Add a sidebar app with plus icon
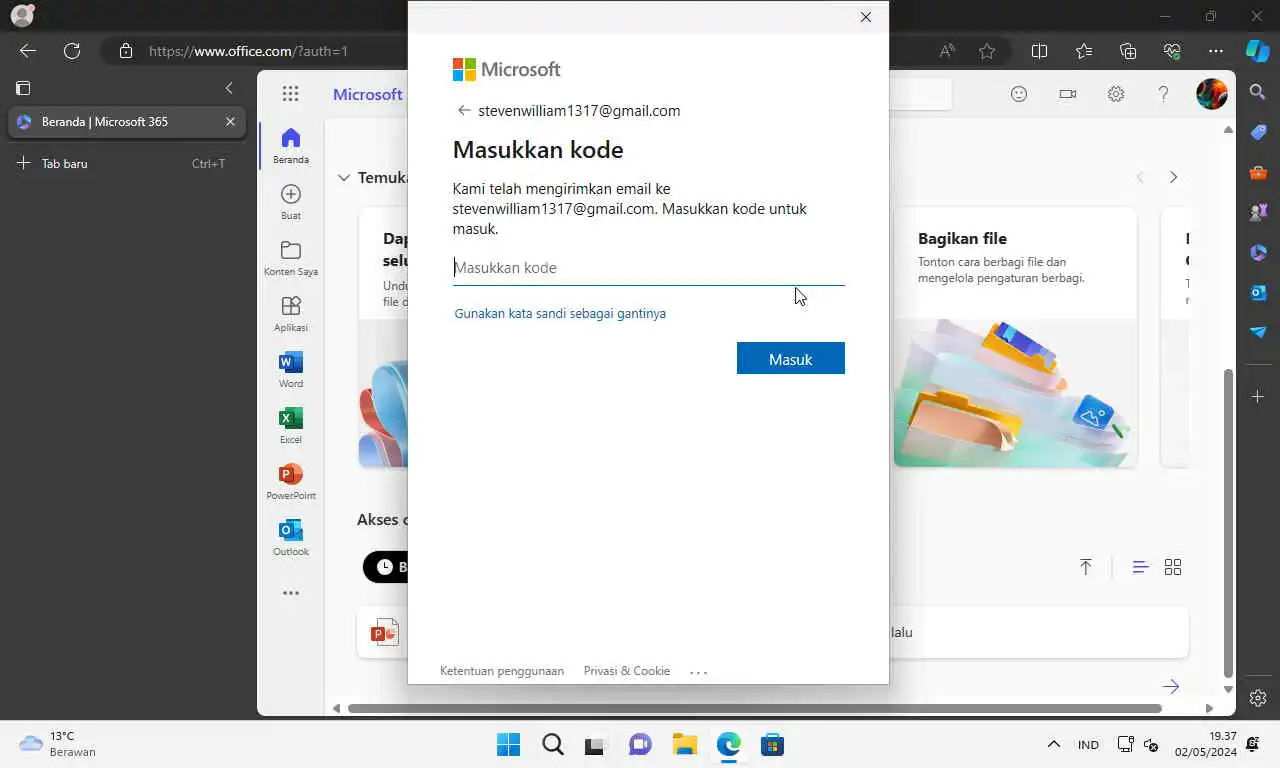 tap(1258, 397)
